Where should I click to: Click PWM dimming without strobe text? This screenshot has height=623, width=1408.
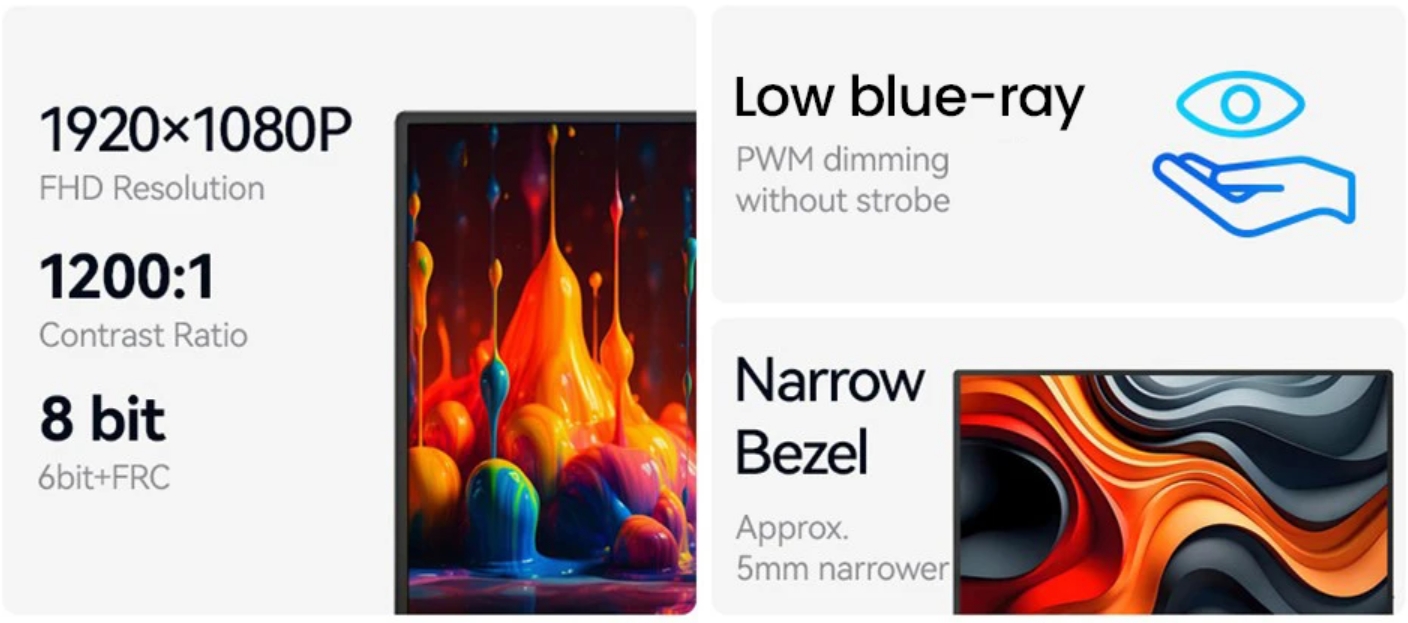(x=842, y=180)
